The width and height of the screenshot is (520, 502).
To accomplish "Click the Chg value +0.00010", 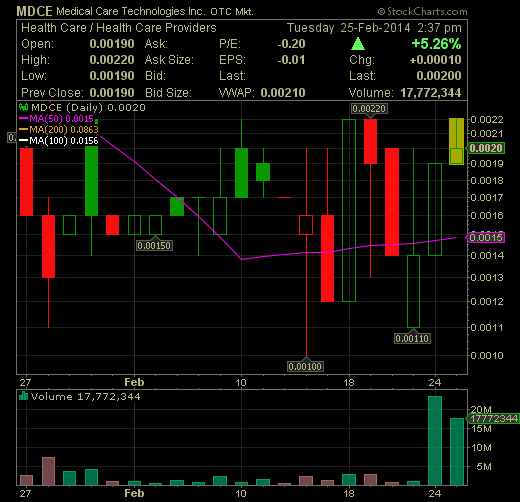I will [x=435, y=60].
